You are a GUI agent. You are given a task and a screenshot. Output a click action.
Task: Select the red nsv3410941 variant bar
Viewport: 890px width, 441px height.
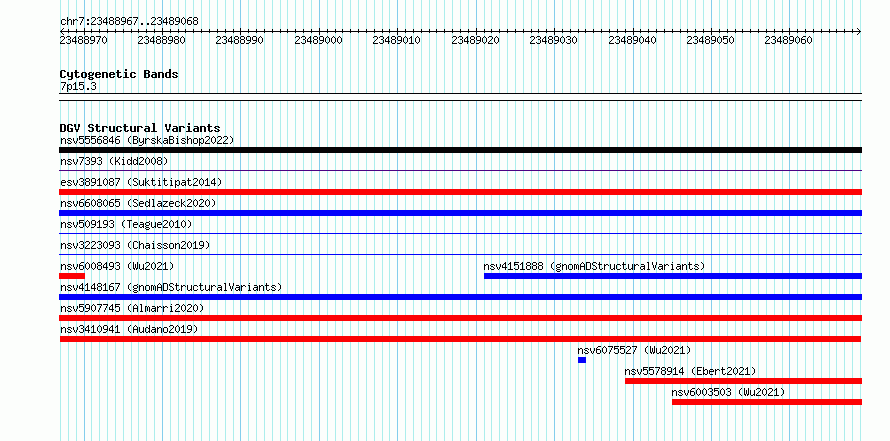460,339
